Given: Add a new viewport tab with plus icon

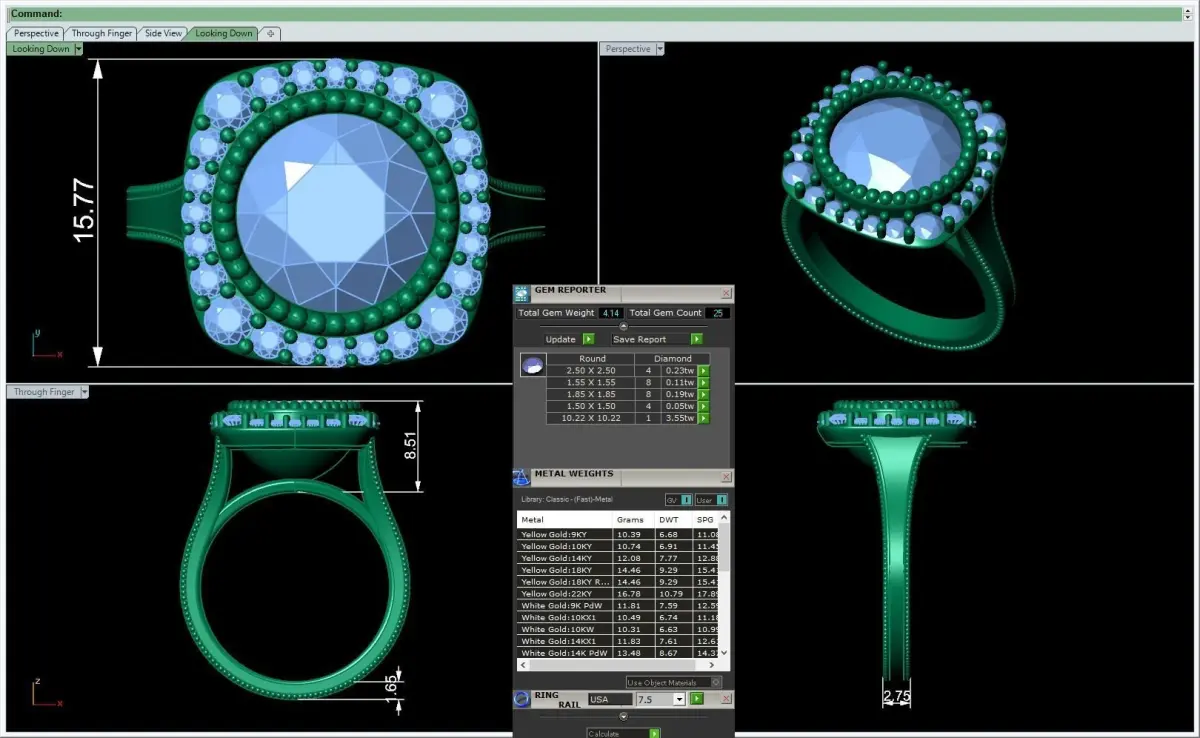Looking at the screenshot, I should 270,33.
